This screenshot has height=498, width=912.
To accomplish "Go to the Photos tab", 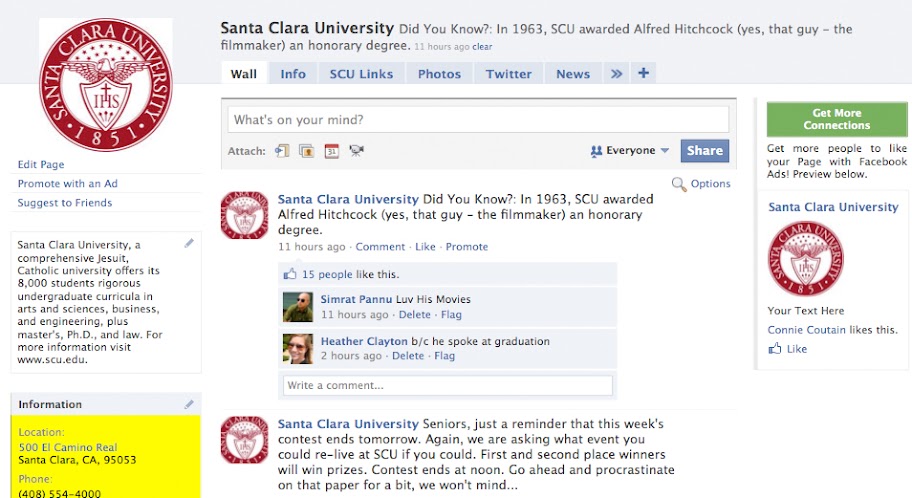I will click(439, 74).
